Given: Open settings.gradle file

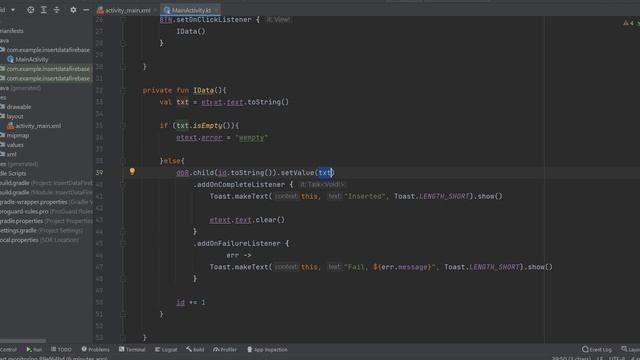Looking at the screenshot, I should (18, 231).
